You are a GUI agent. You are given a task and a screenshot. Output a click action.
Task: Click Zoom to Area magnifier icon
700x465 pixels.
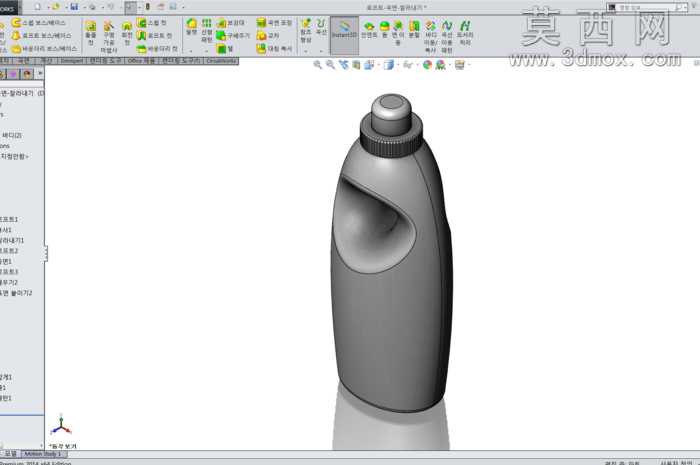coord(330,65)
